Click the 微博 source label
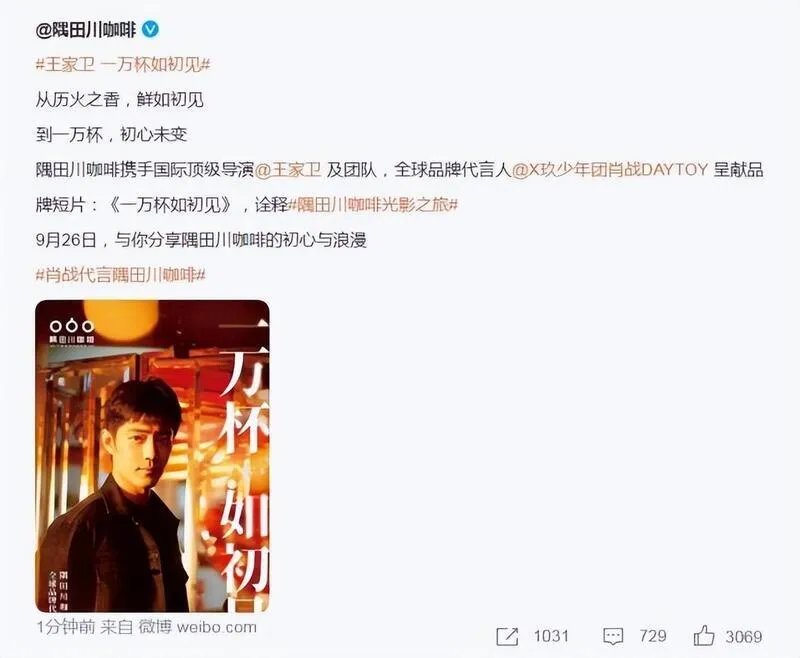Screen dimensions: 800x658 click(x=155, y=627)
